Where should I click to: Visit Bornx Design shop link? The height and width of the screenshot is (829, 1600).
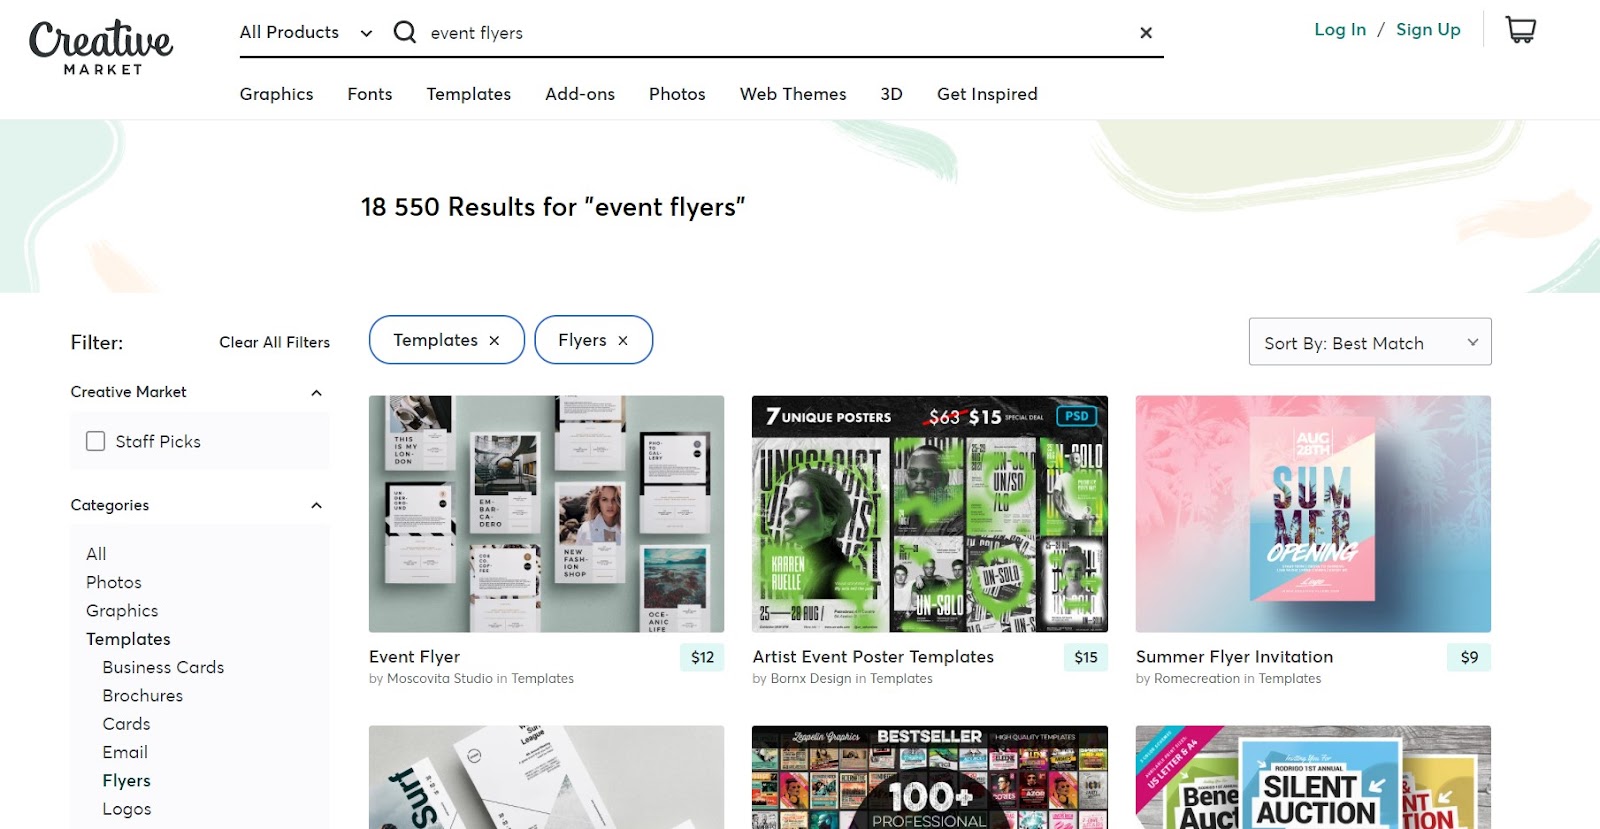pos(811,679)
